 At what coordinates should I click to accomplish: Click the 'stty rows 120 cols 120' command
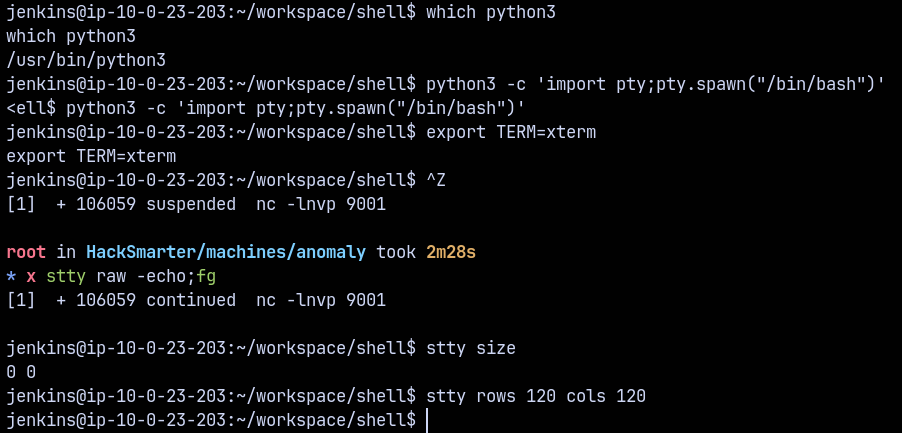(x=535, y=397)
